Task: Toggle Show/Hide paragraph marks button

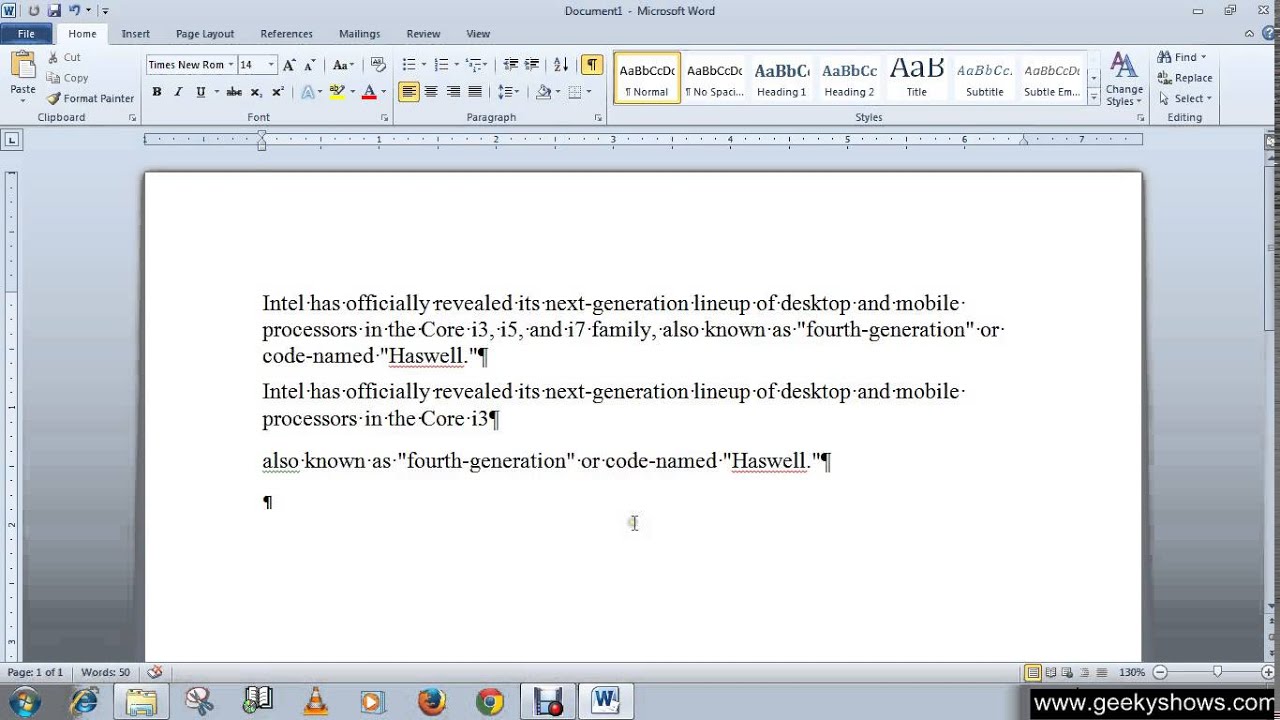Action: 592,65
